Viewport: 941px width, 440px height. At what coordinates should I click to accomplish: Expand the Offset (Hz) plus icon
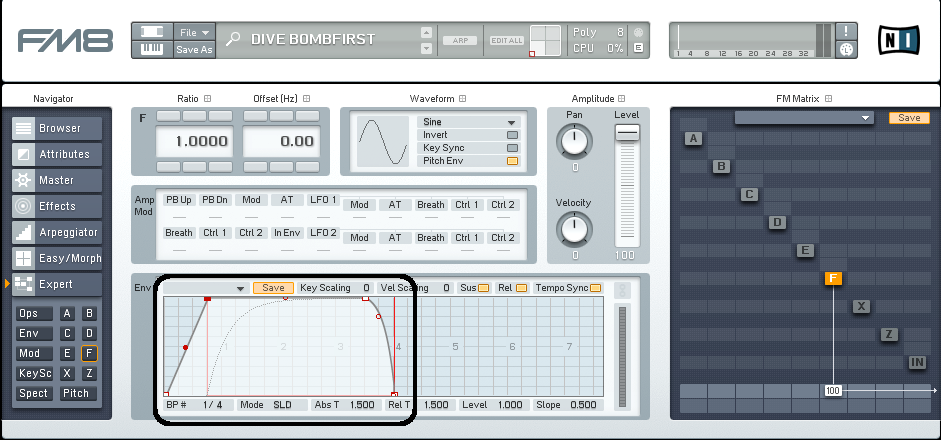(306, 98)
